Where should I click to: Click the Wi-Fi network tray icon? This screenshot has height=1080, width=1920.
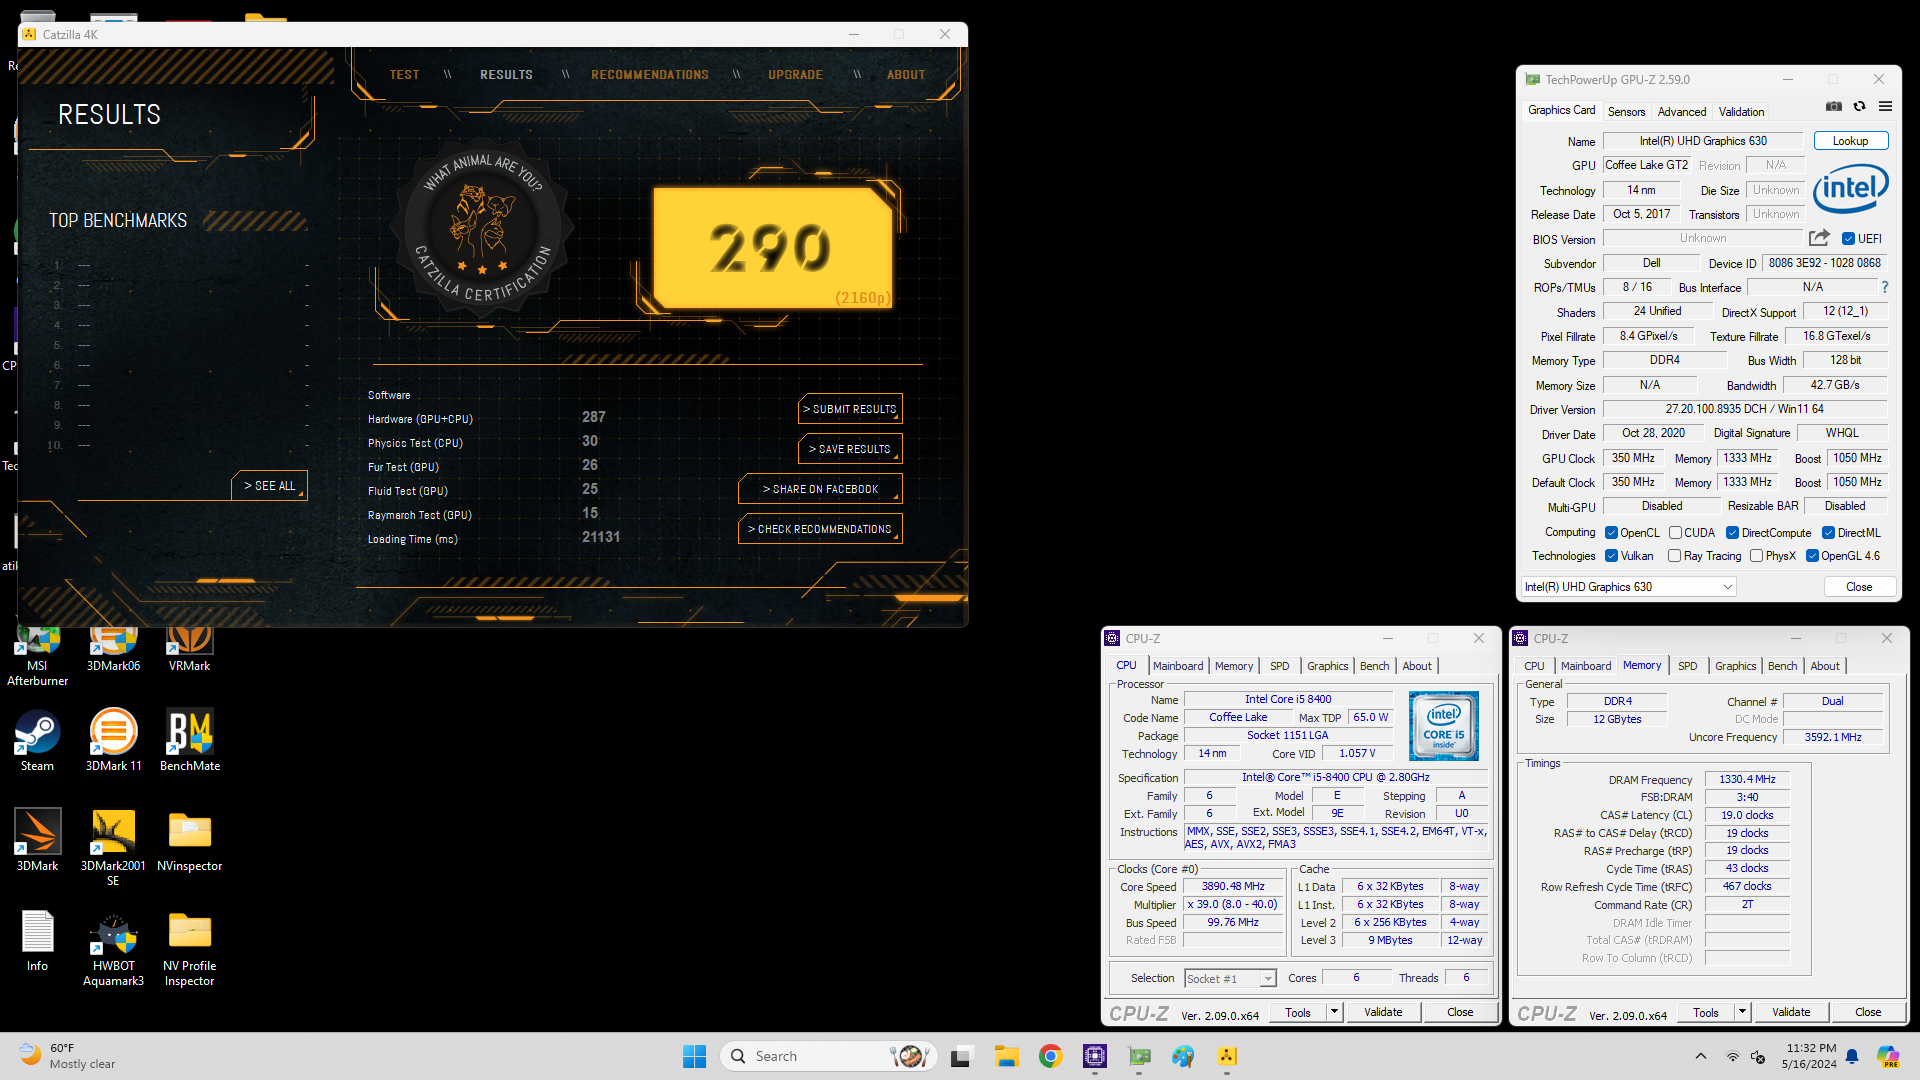coord(1732,1056)
